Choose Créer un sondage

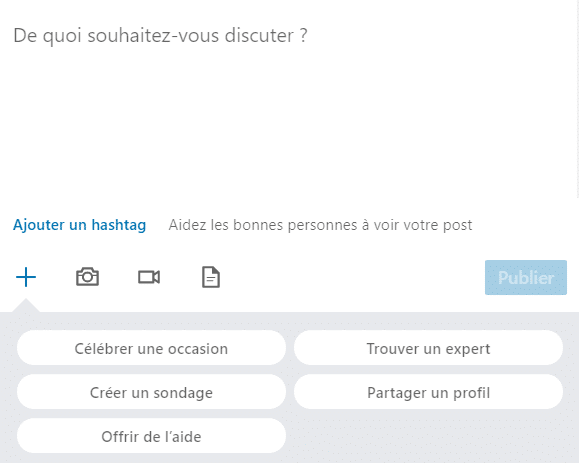[151, 392]
